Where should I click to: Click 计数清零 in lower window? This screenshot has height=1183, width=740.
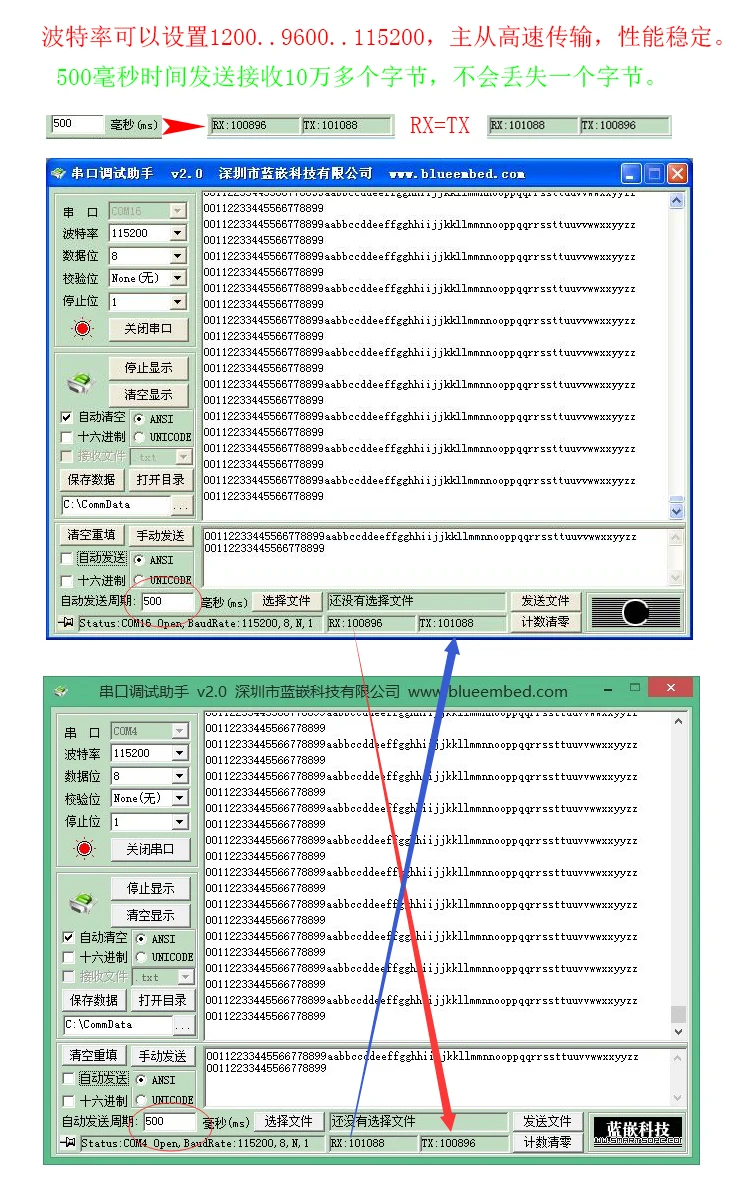click(x=548, y=1143)
